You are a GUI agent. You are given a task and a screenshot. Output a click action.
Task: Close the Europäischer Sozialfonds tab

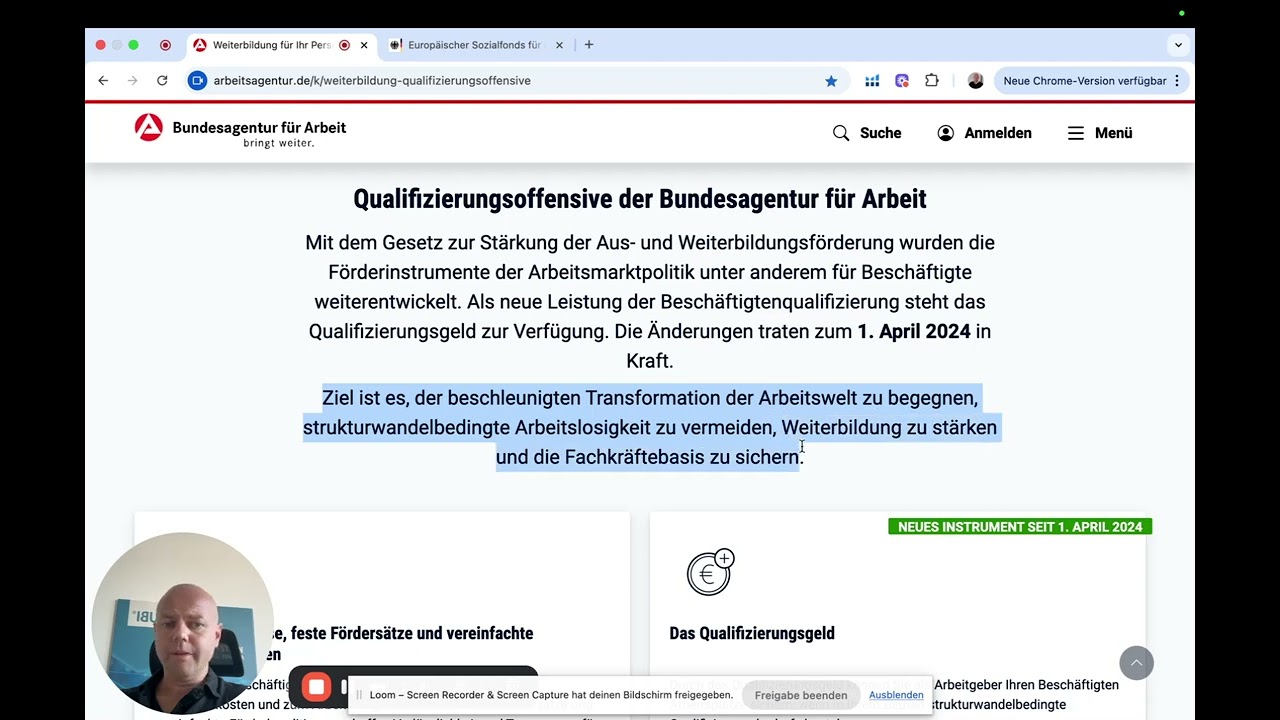coord(559,45)
